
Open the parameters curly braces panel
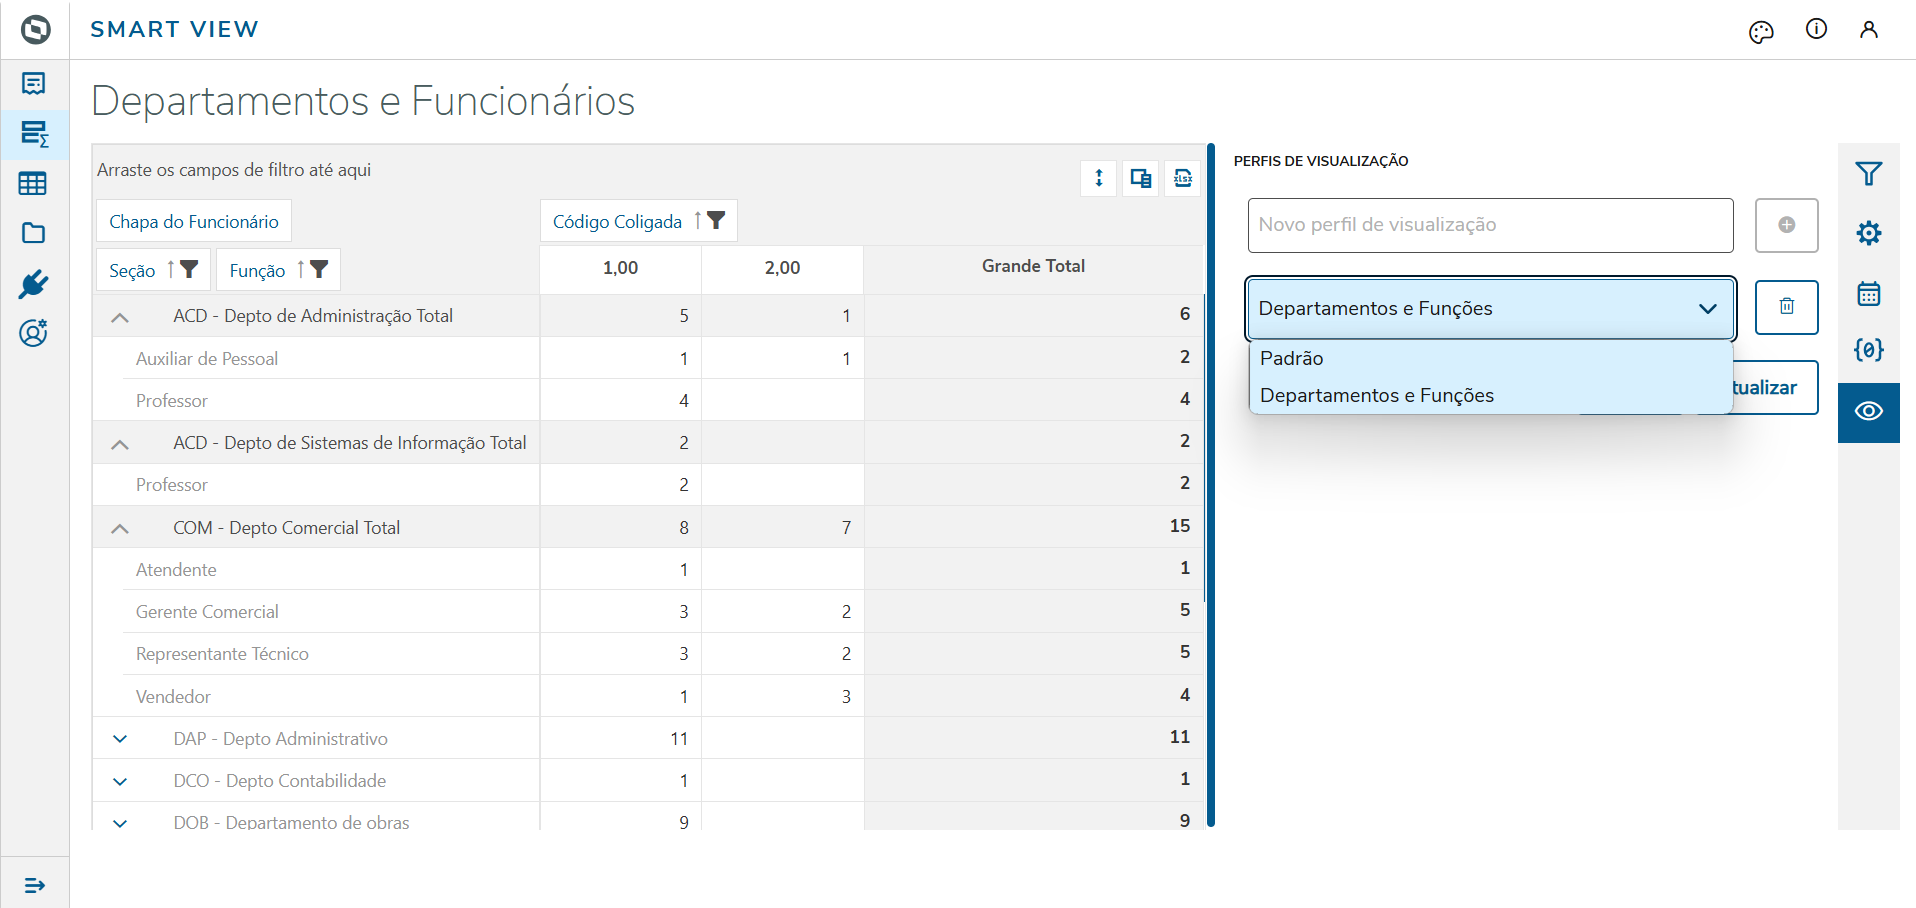[x=1868, y=350]
